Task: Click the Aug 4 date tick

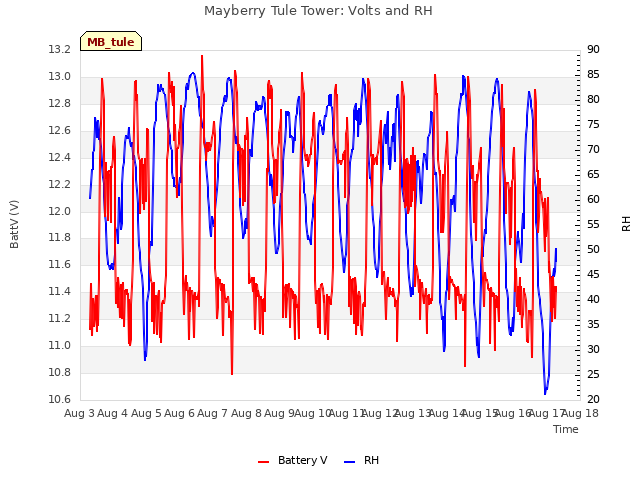Action: 113,413
